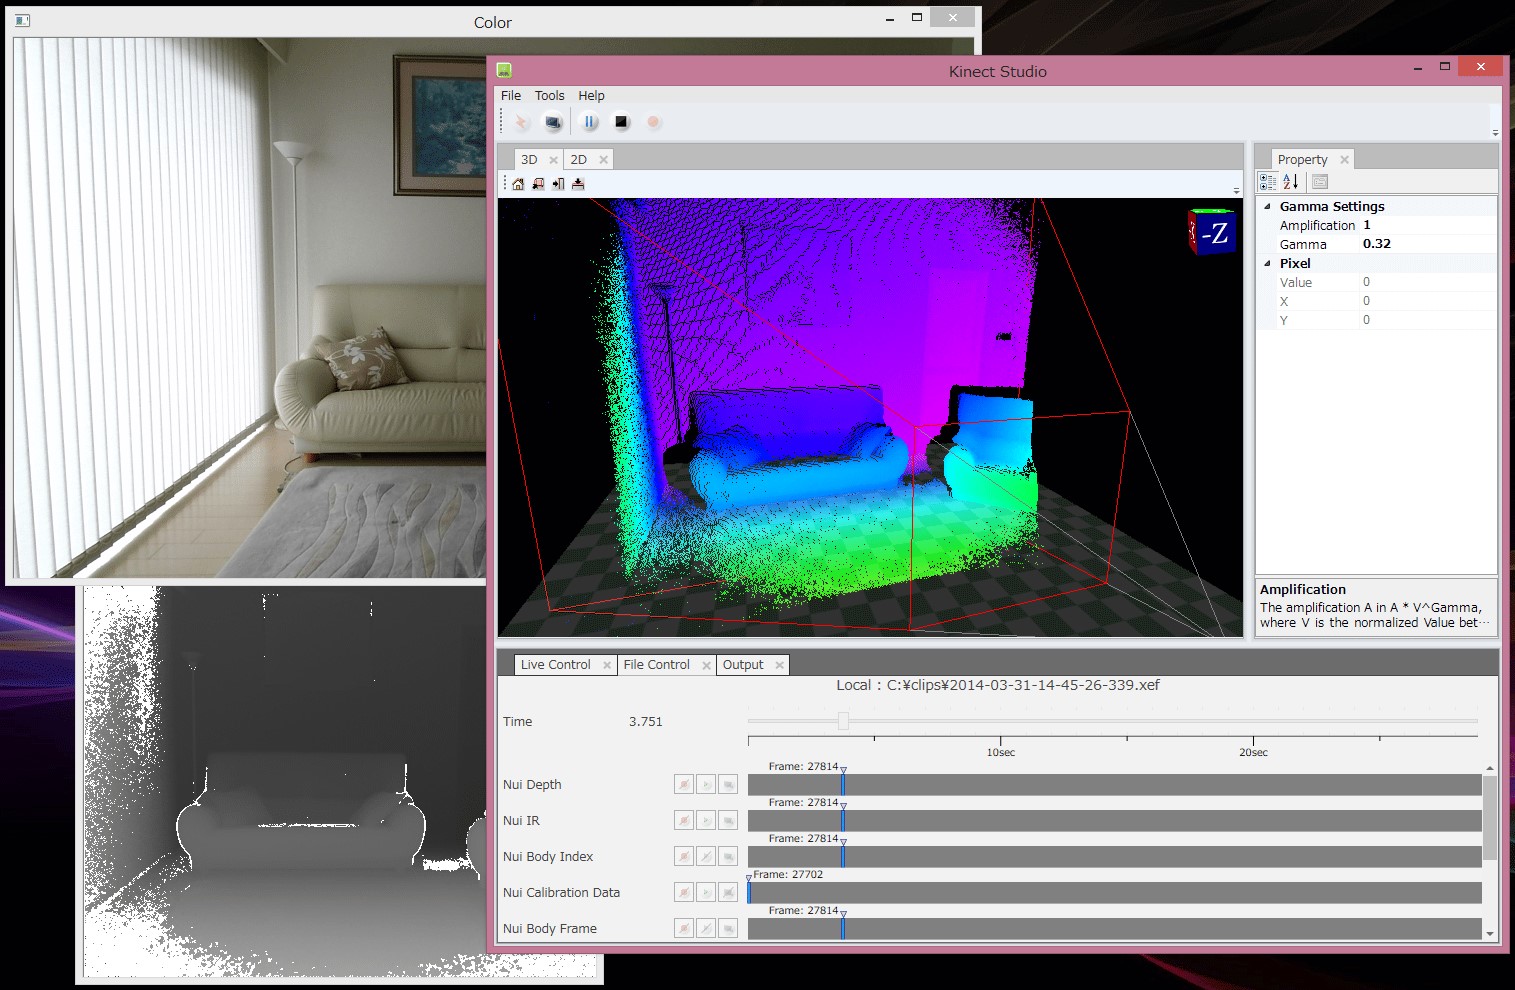Click the Nui Depth frame 27814 marker
The width and height of the screenshot is (1515, 990).
pos(843,782)
